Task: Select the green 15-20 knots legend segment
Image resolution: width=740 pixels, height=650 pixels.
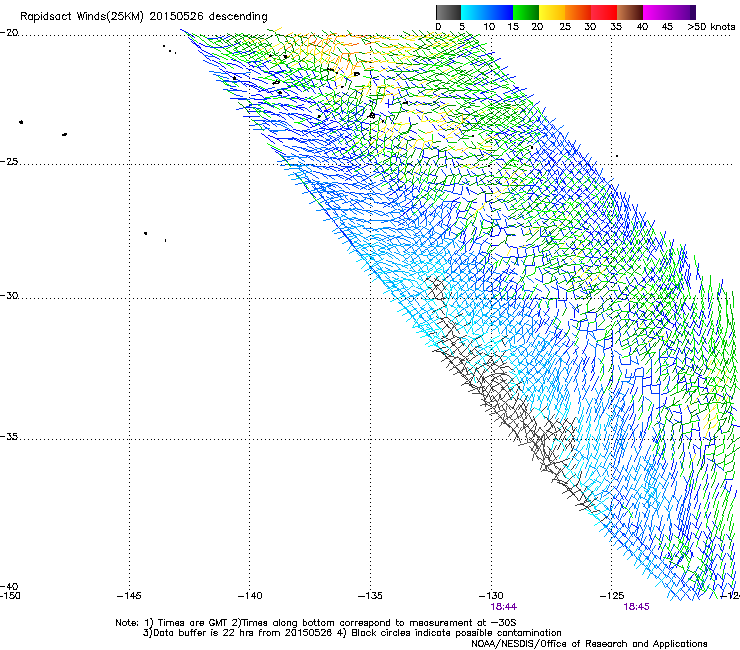Action: (526, 12)
